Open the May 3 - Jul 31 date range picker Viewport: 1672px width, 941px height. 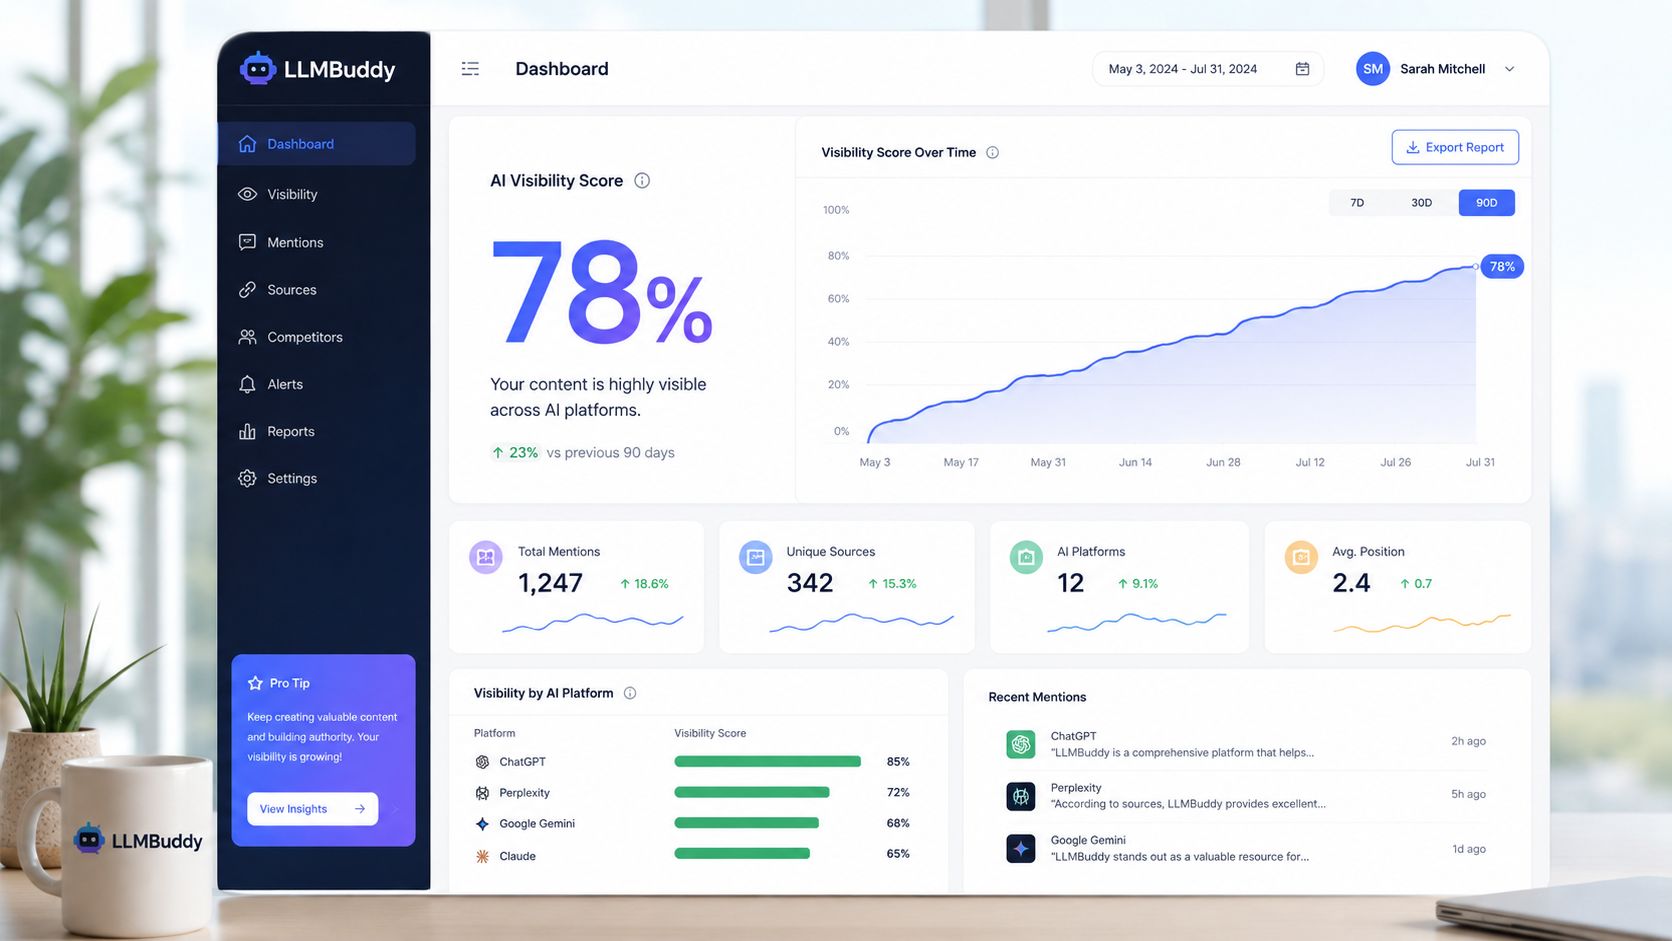[x=1208, y=69]
